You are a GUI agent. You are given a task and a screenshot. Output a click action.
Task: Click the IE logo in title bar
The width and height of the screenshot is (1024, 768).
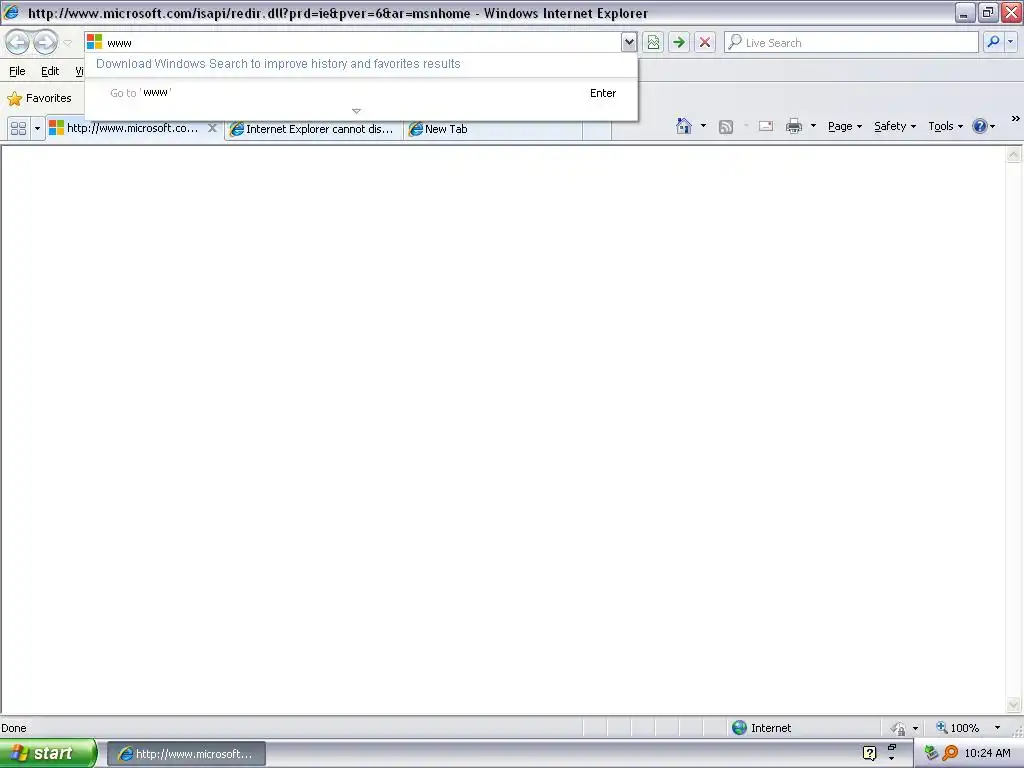11,12
